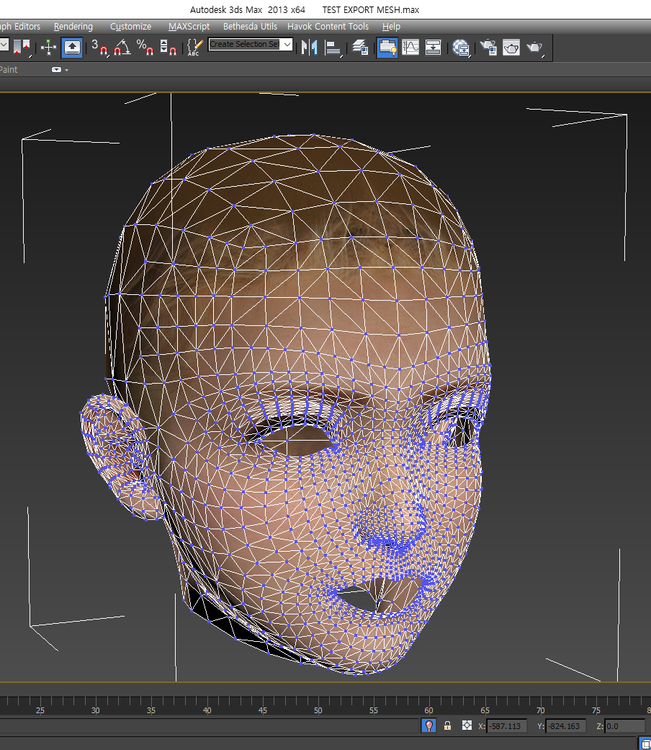Open the Schematic View
Screen dimensions: 651x750
(433, 47)
